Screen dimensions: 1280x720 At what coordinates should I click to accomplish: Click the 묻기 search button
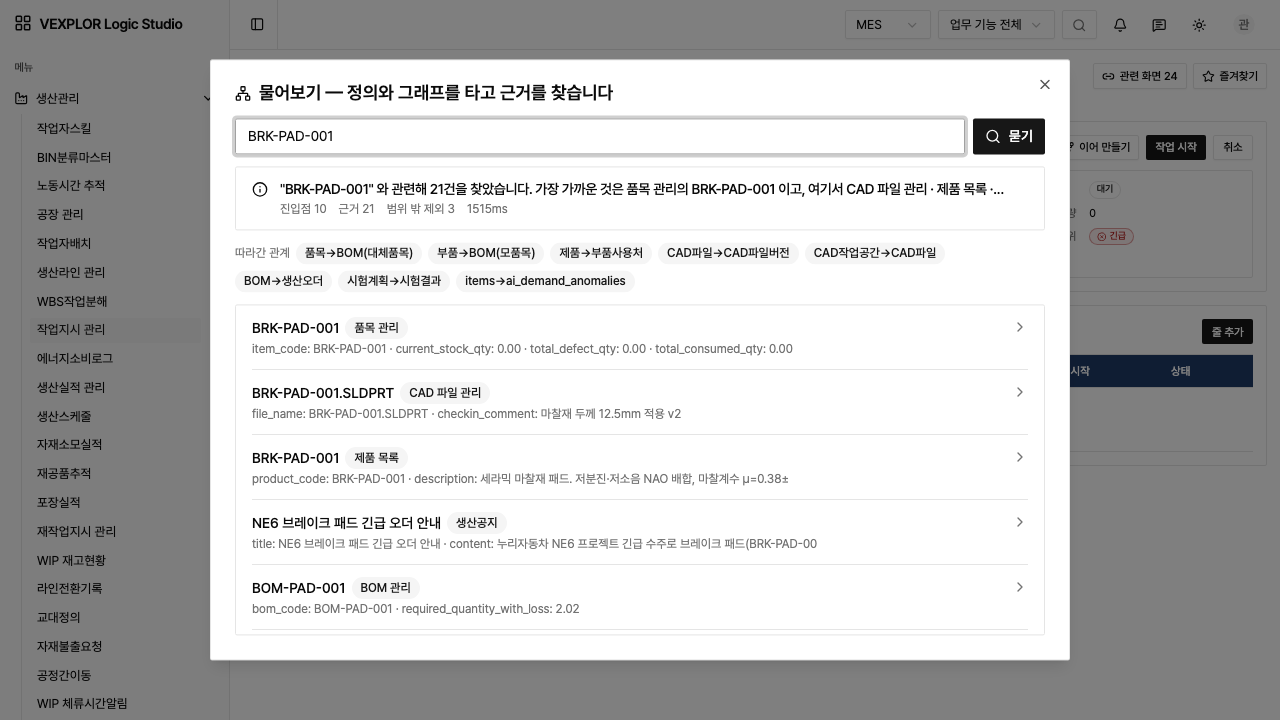(x=1009, y=136)
